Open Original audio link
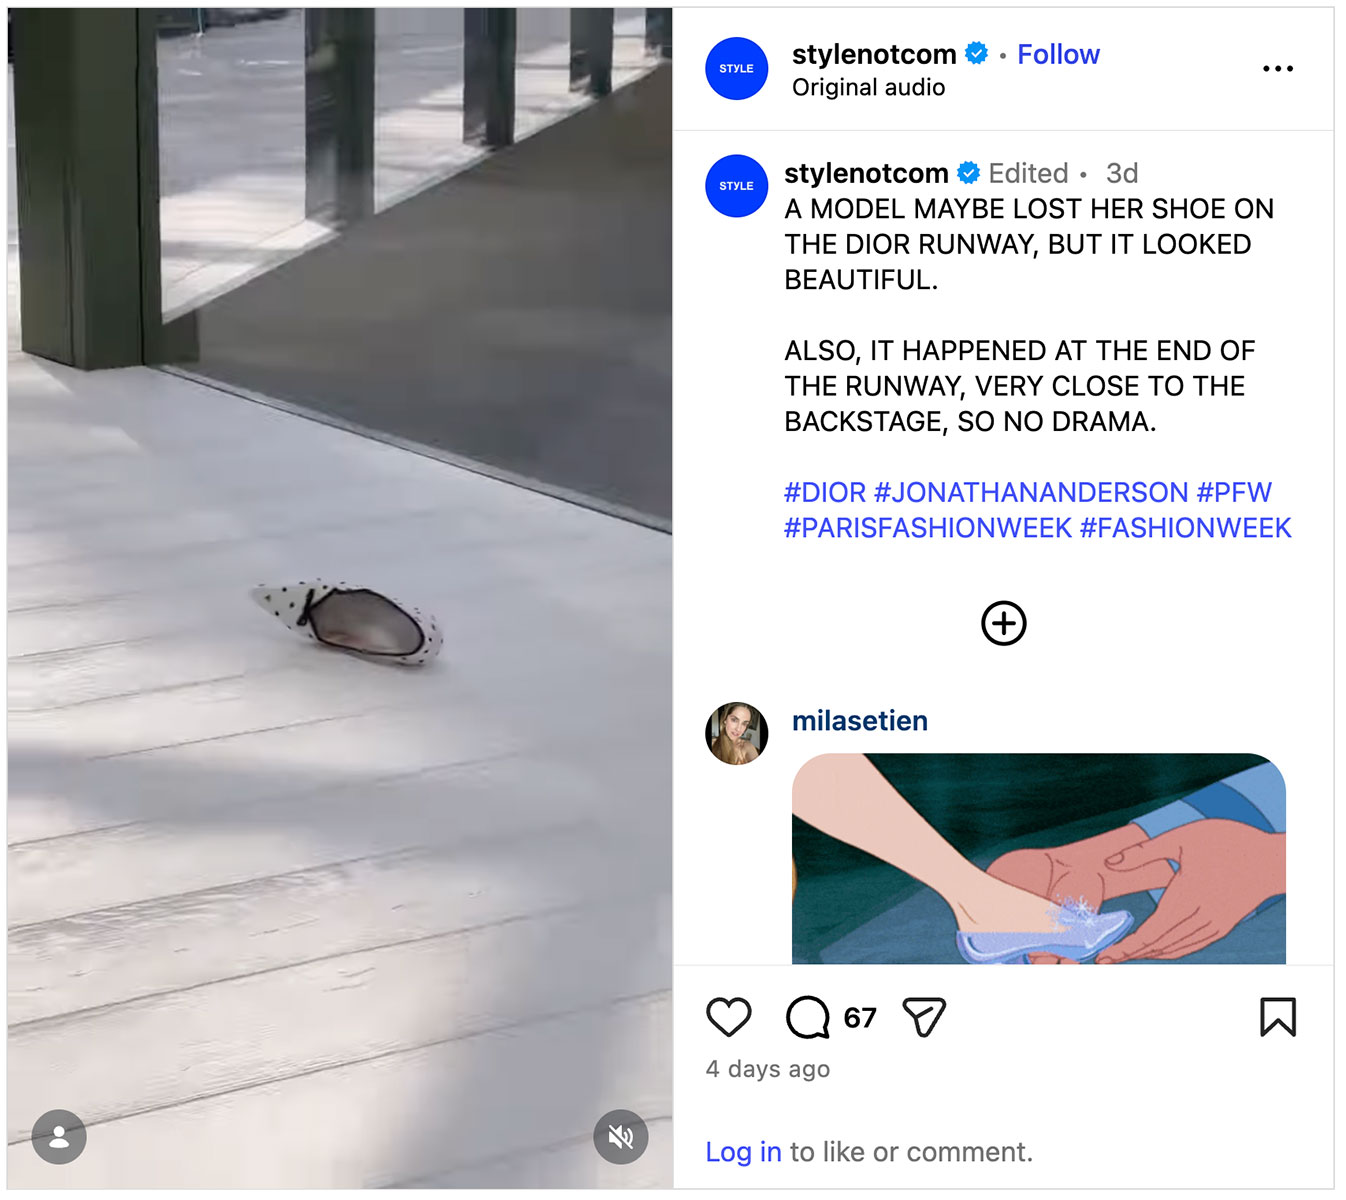 click(x=868, y=88)
